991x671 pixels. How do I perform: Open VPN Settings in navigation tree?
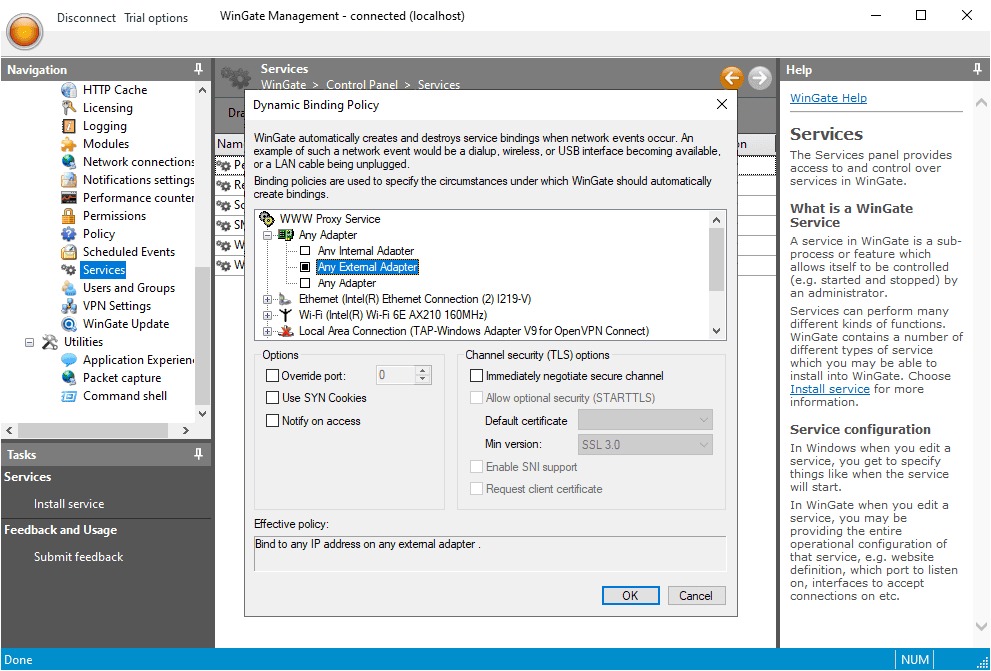click(x=116, y=306)
